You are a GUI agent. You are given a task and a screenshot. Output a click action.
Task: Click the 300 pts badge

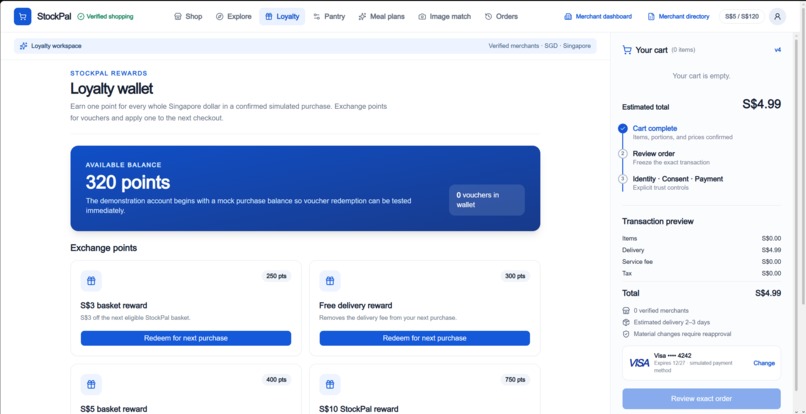coord(515,276)
